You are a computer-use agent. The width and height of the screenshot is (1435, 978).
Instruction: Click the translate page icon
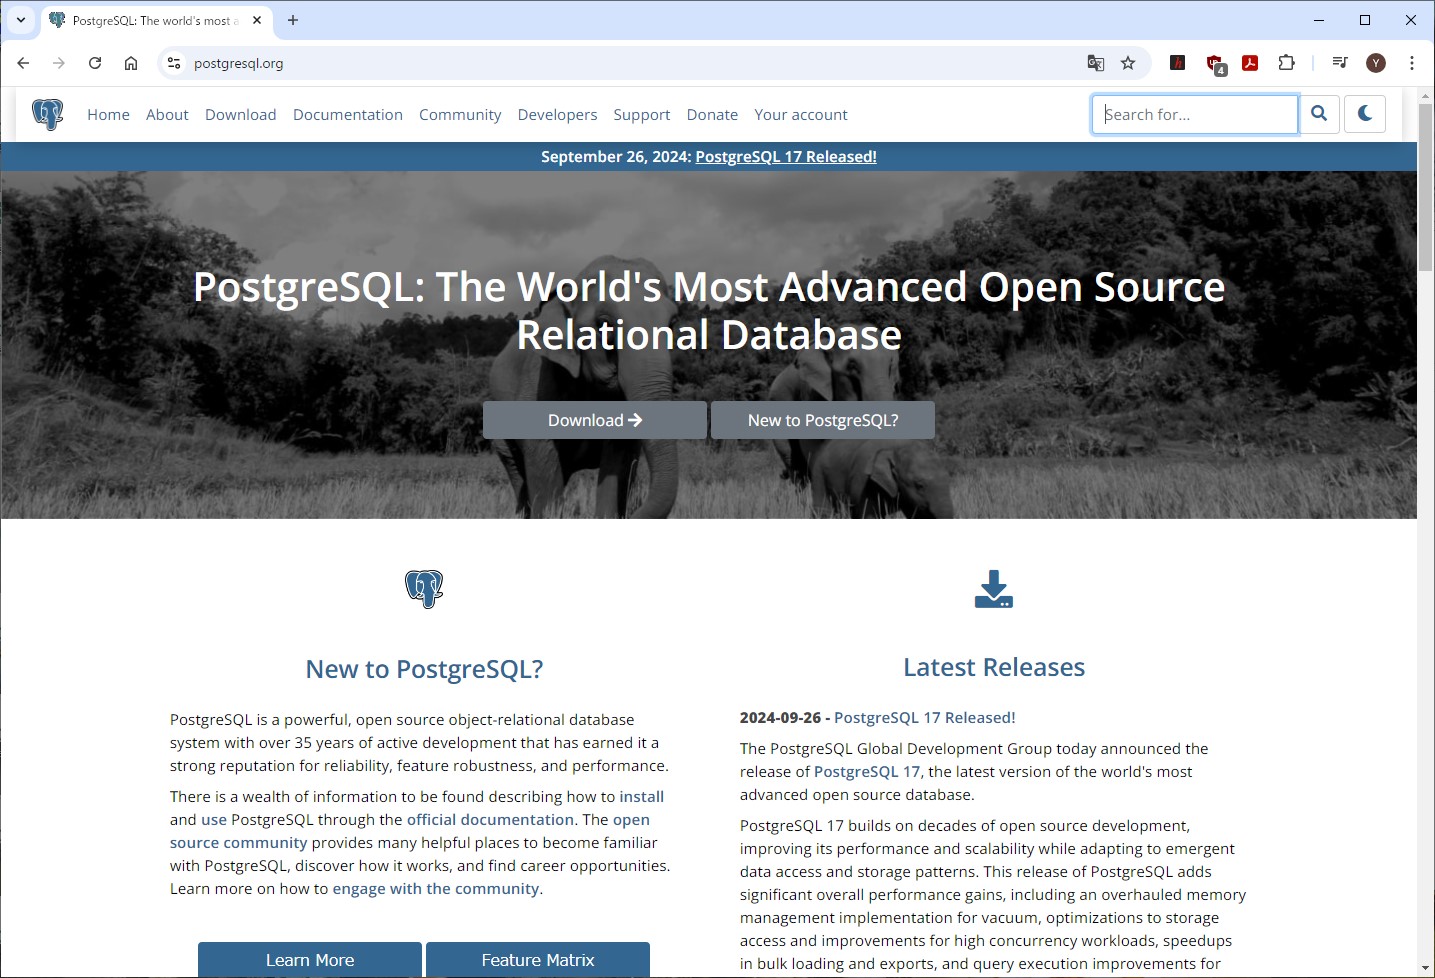[1096, 63]
